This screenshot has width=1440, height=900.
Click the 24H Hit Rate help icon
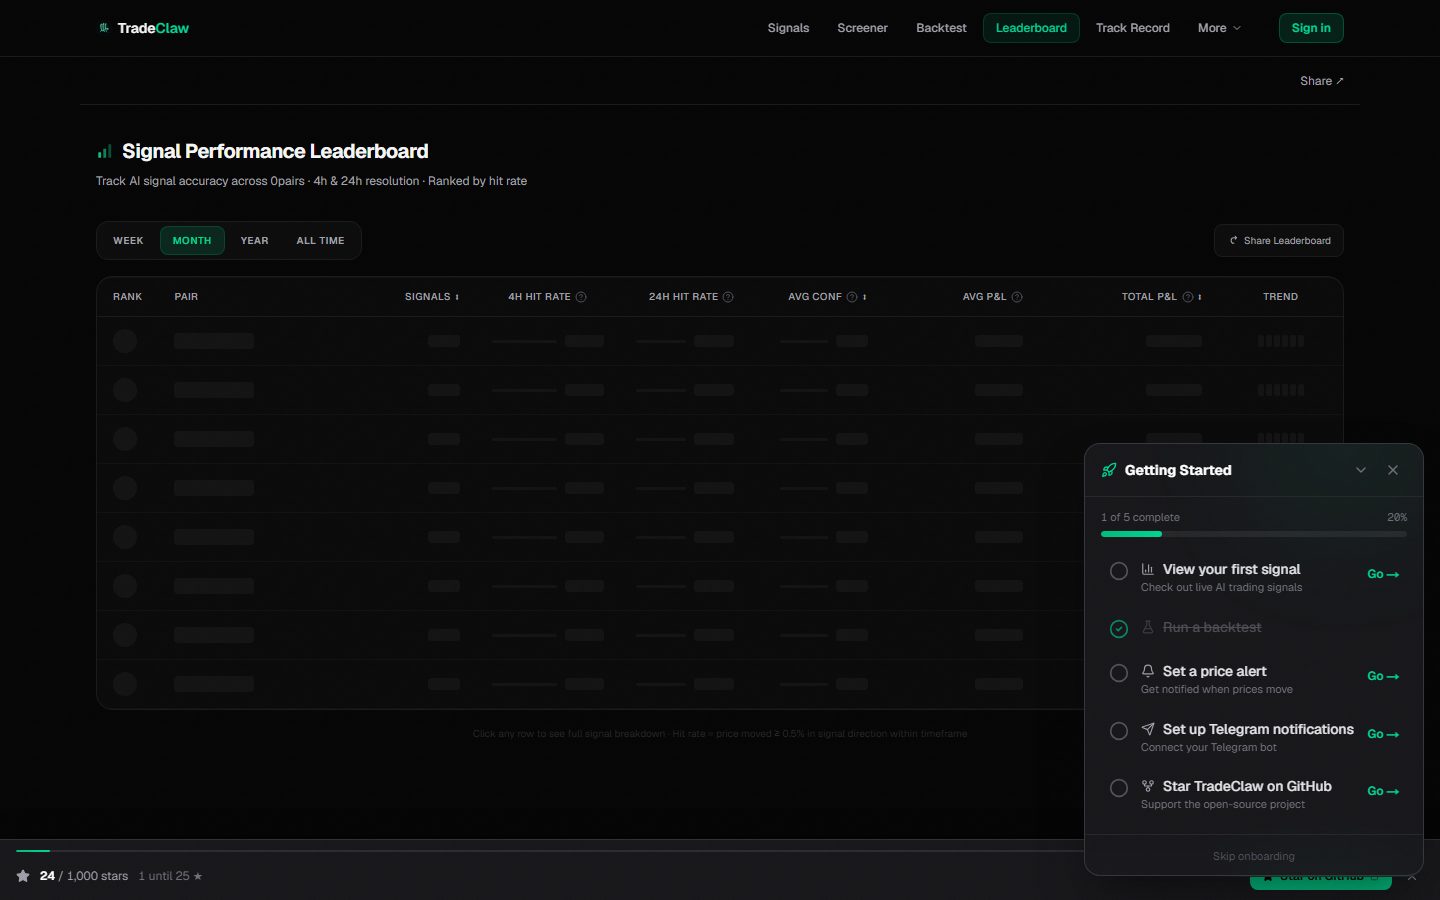coord(728,297)
